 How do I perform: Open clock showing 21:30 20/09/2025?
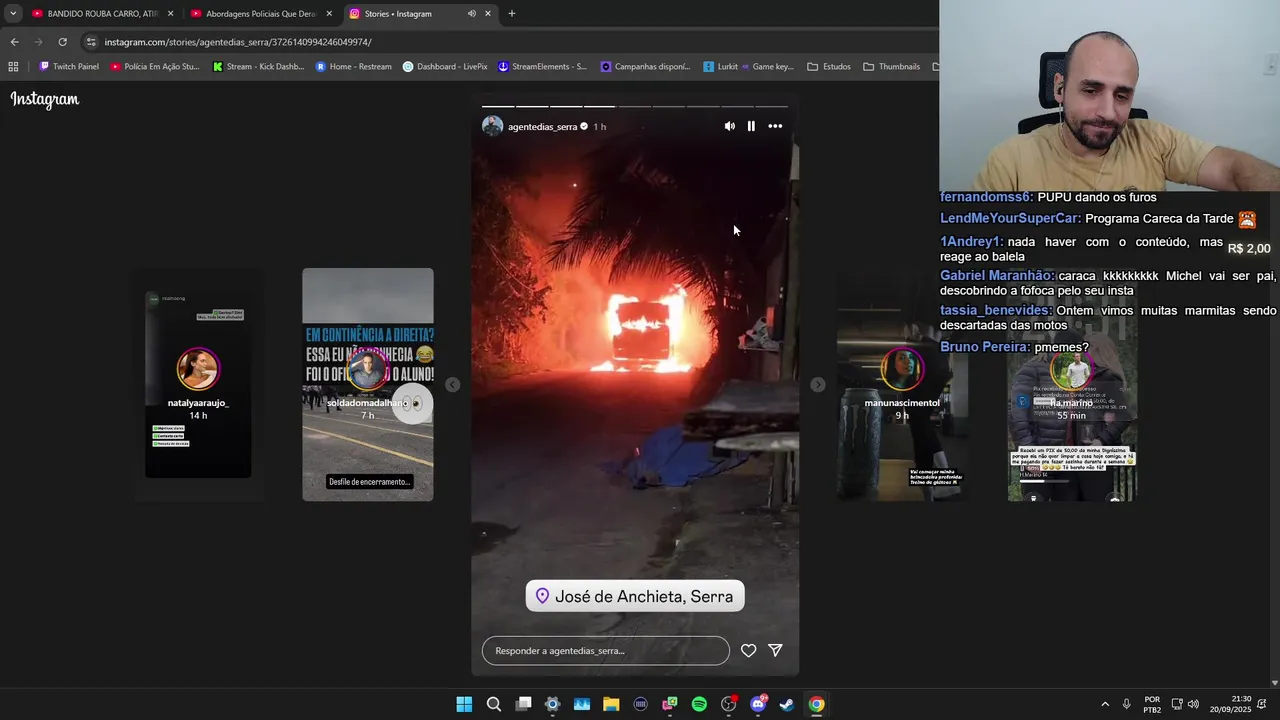[1230, 704]
